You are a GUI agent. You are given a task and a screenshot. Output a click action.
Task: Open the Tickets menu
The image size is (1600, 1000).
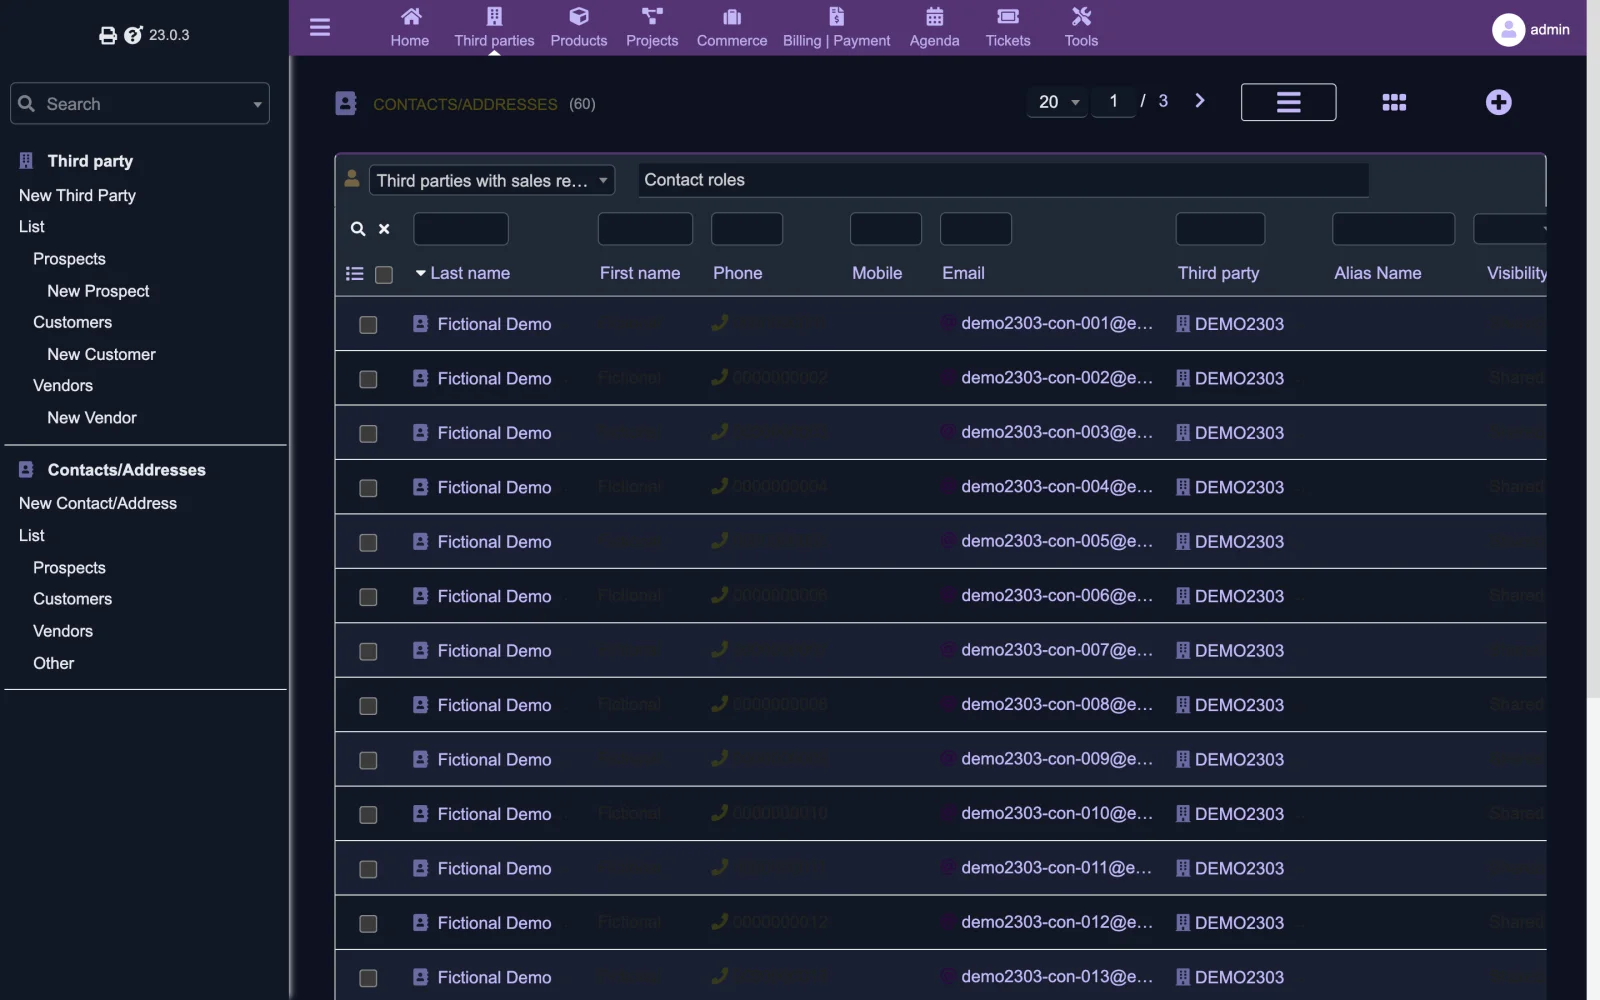click(1008, 28)
